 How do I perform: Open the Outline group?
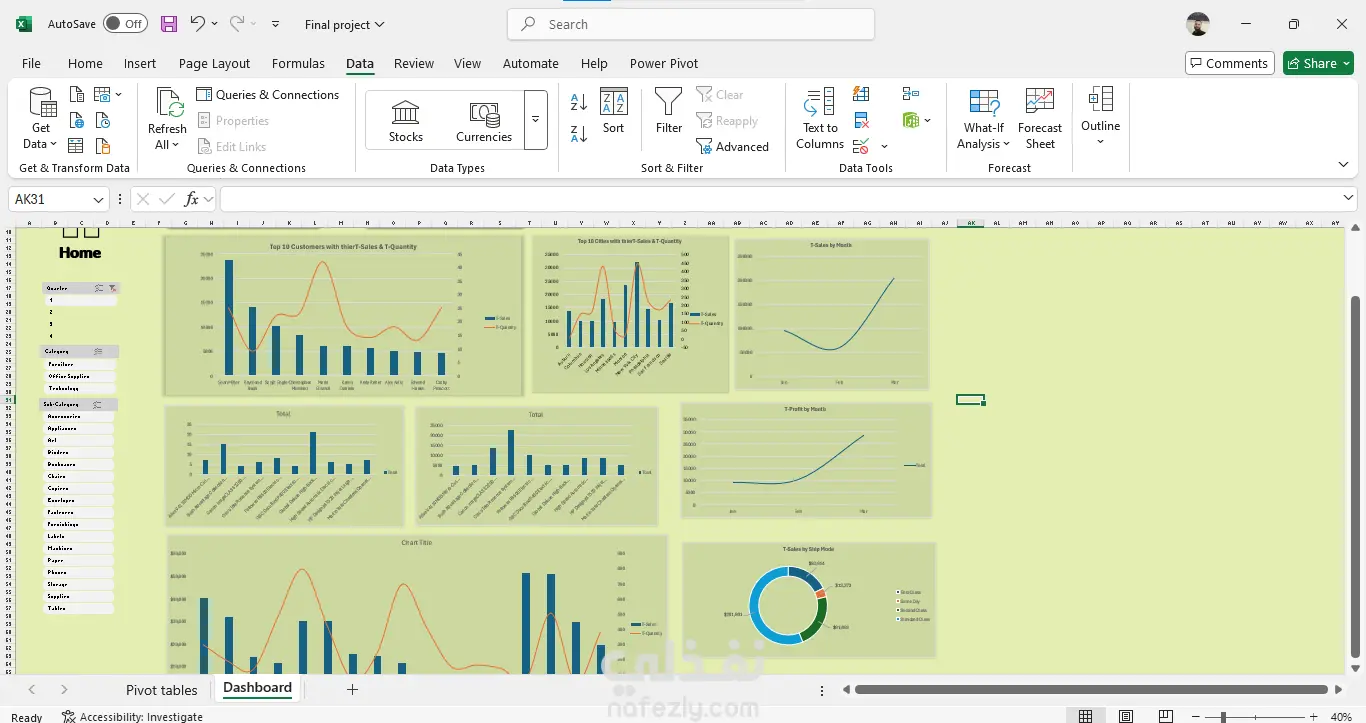(1100, 117)
